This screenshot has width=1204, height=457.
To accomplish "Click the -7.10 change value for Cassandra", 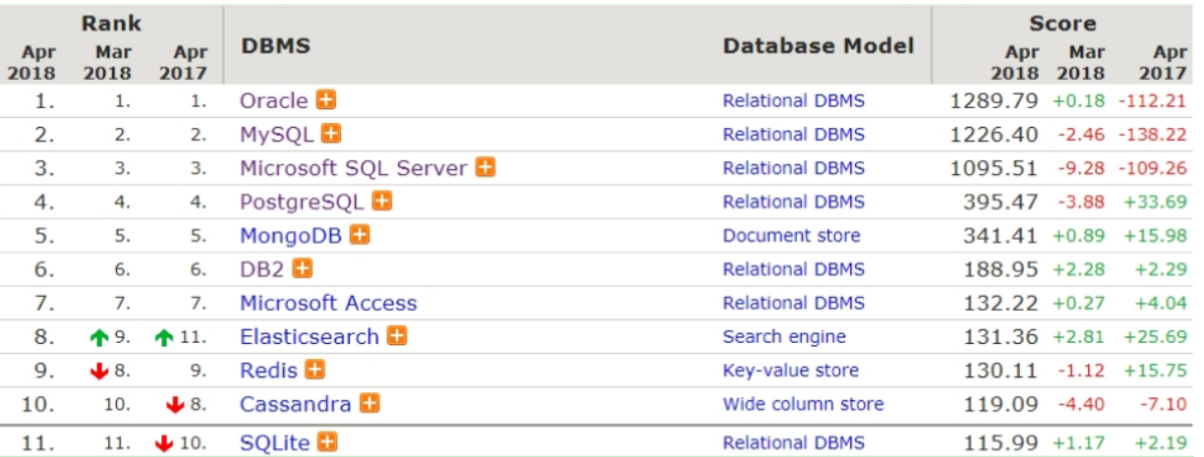I will 1162,404.
